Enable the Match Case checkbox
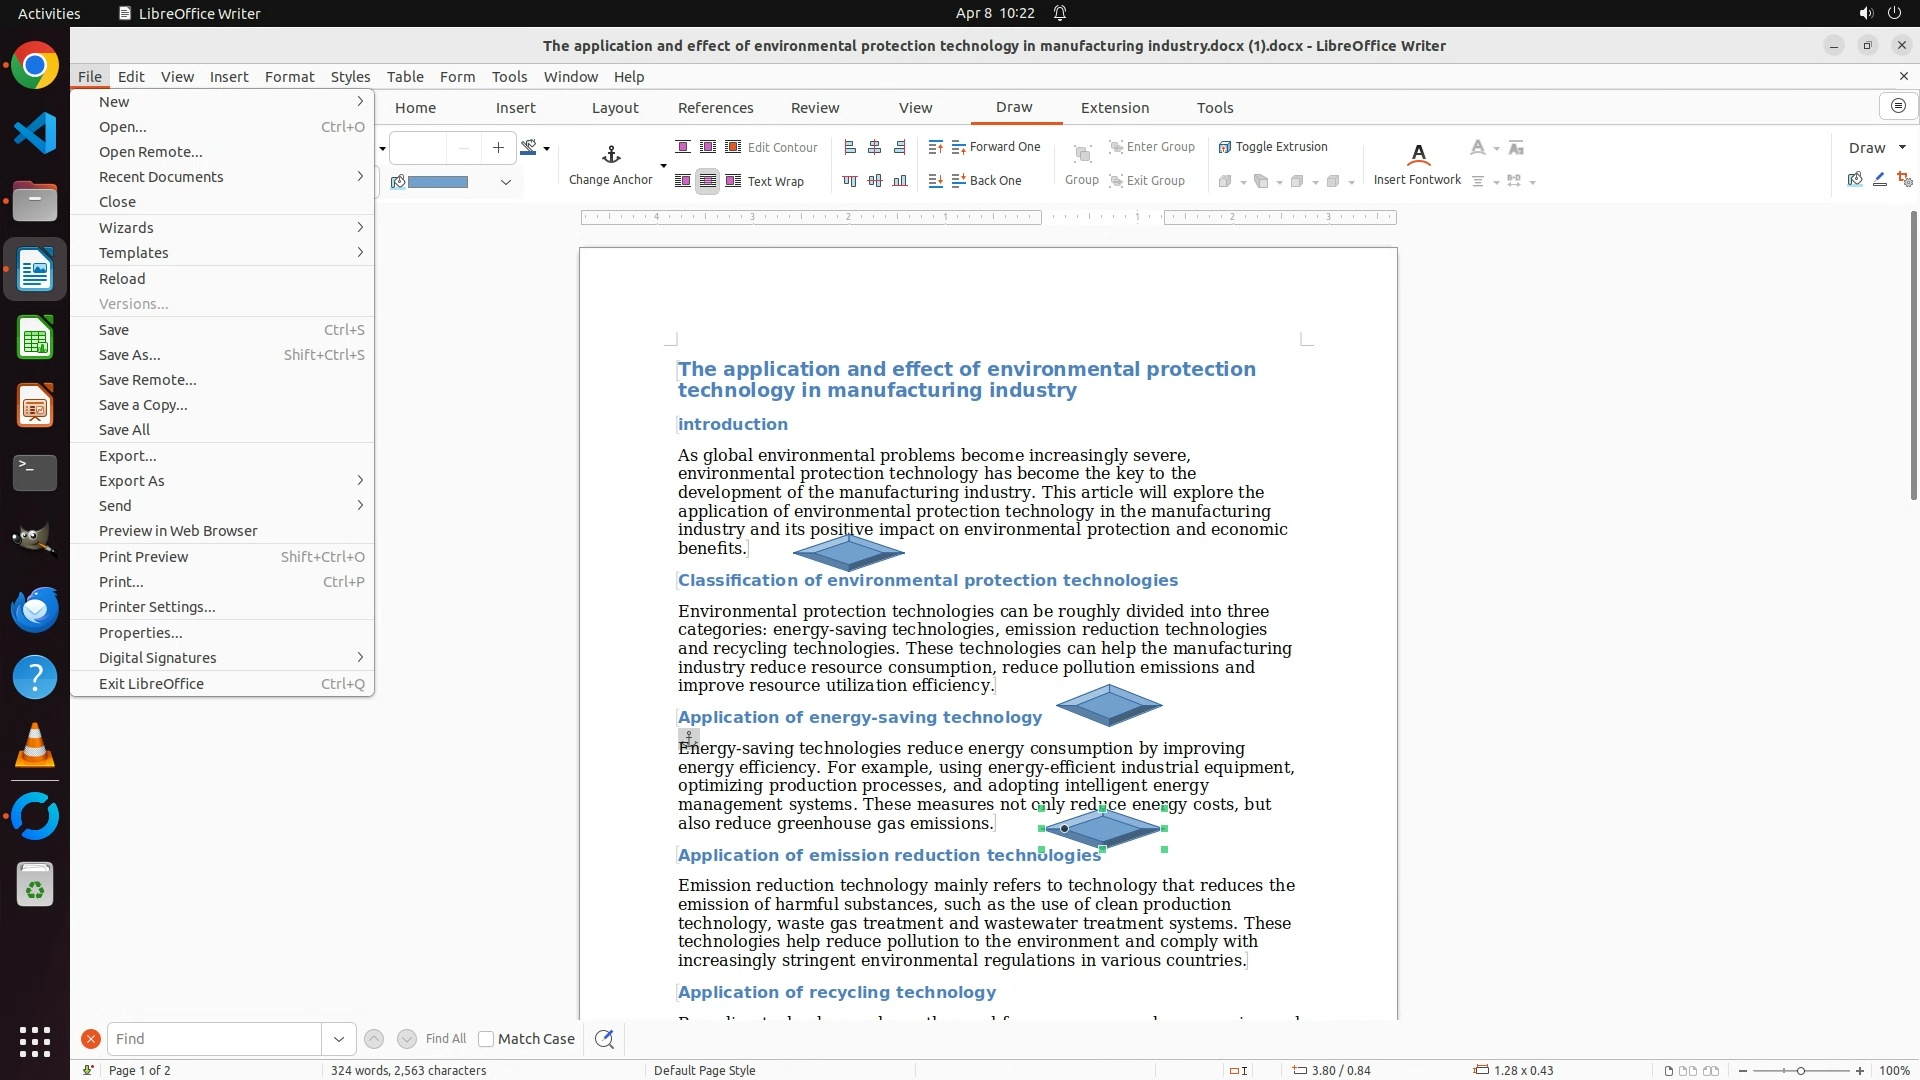This screenshot has height=1080, width=1920. (x=486, y=1039)
